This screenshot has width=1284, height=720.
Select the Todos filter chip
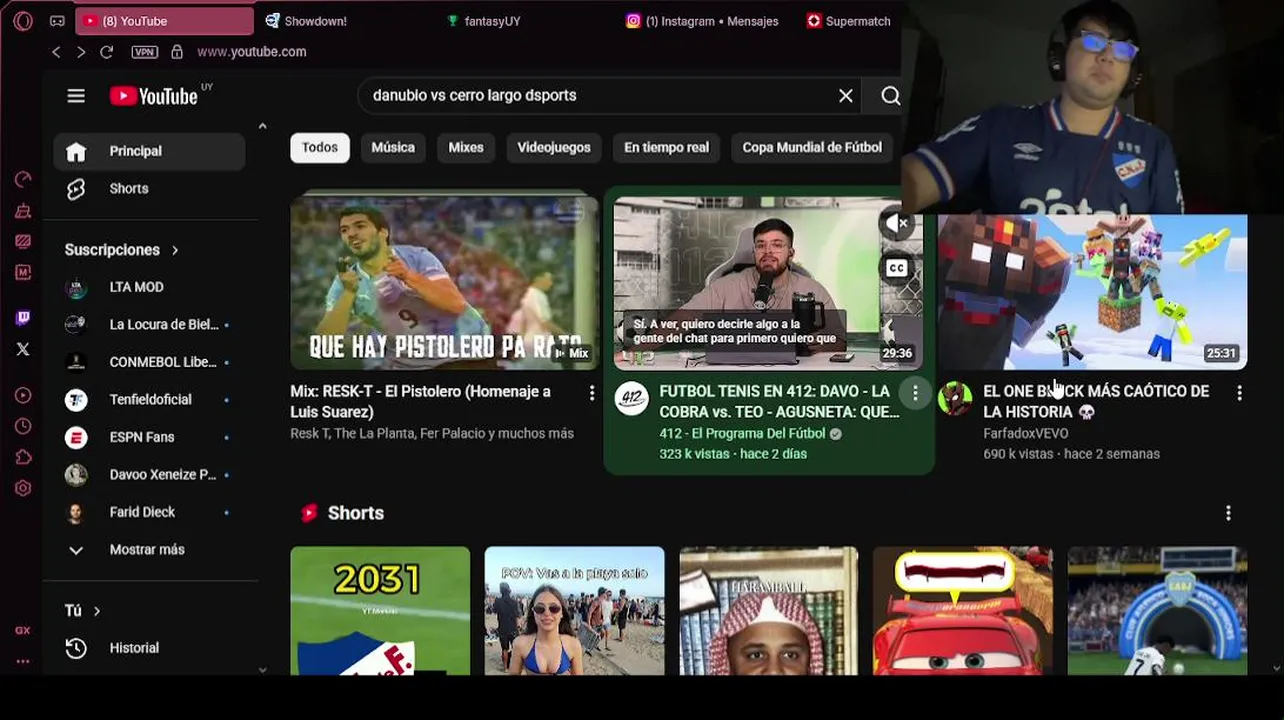coord(320,148)
